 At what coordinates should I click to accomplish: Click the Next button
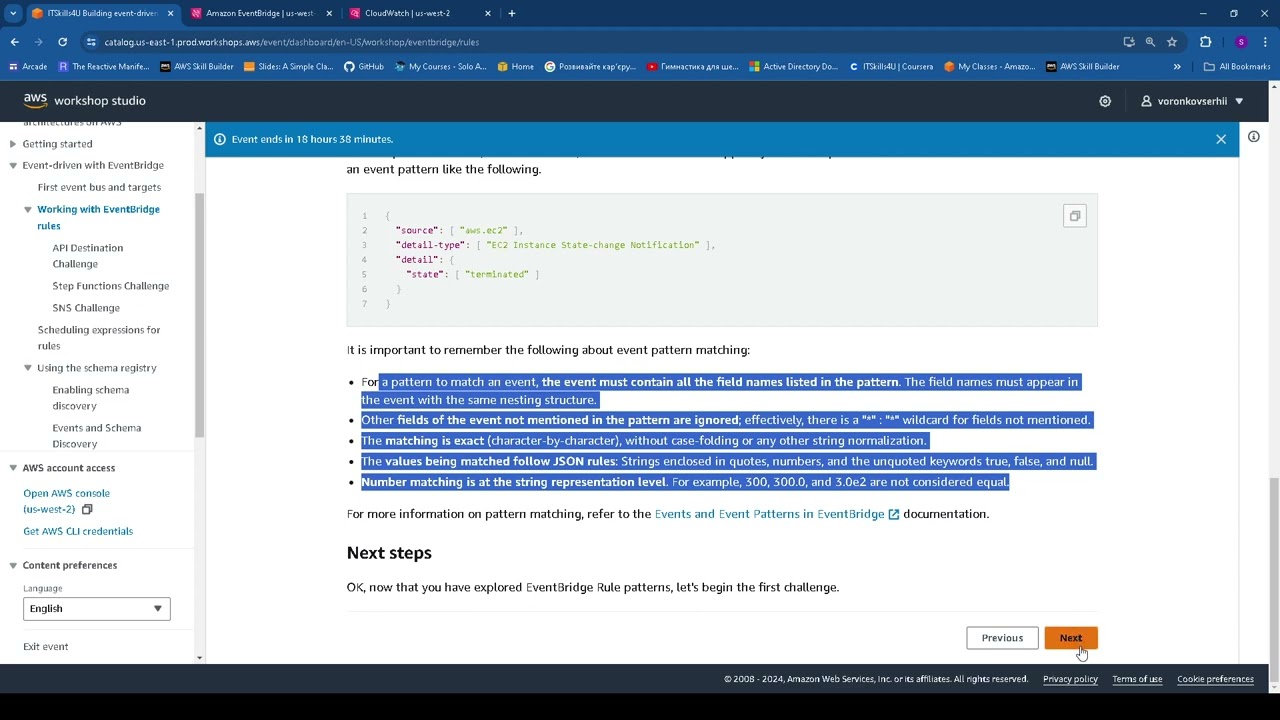tap(1071, 638)
